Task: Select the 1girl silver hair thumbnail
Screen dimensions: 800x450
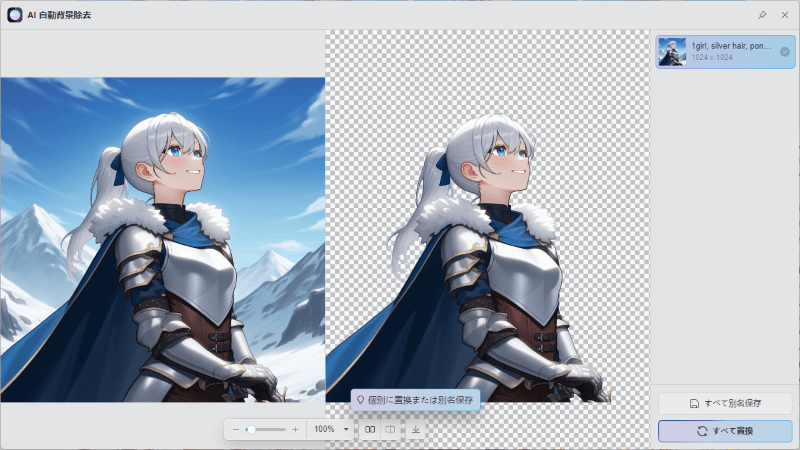Action: [x=672, y=52]
